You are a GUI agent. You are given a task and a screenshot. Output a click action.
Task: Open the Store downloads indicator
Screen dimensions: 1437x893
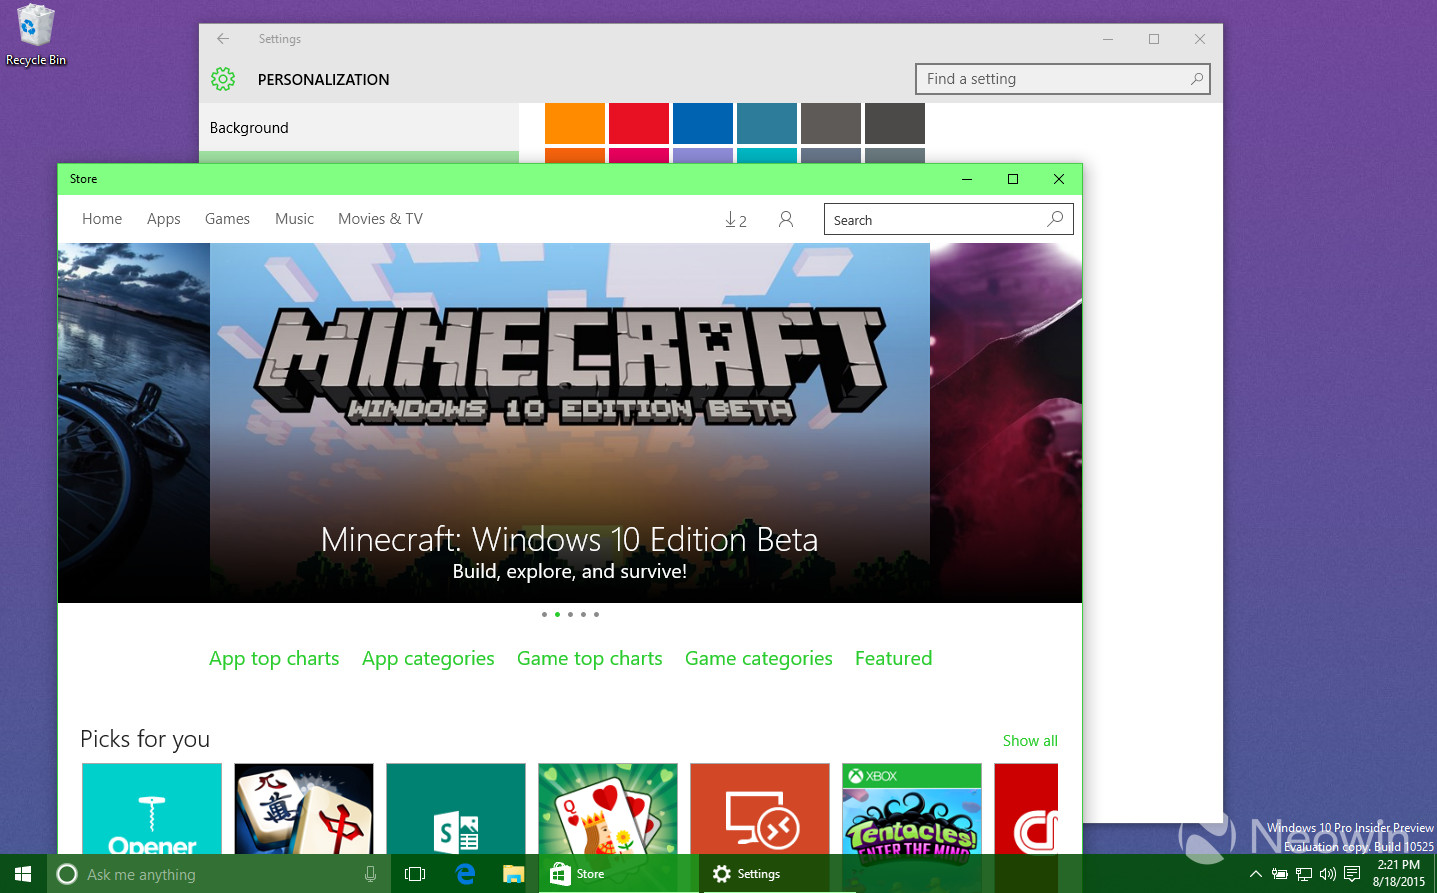(736, 220)
